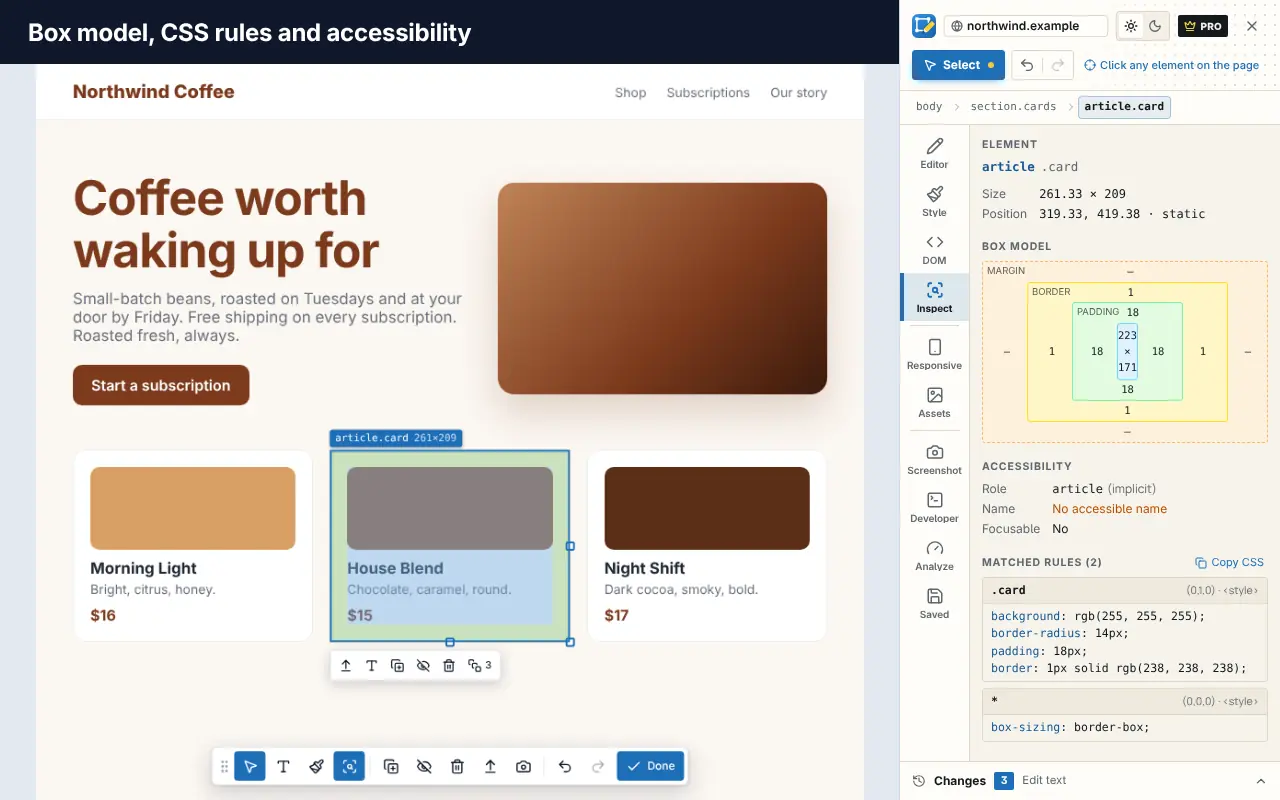Hide the element using the card toolbar's eye icon
1280x800 pixels.
[423, 665]
